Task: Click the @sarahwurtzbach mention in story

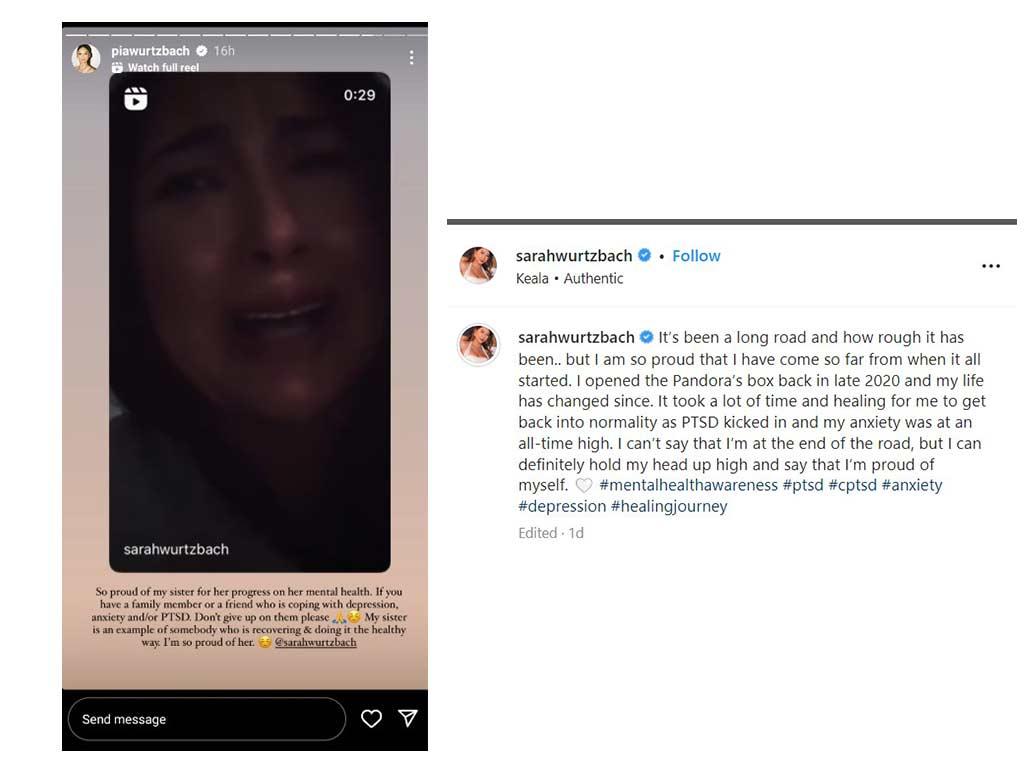Action: pyautogui.click(x=316, y=642)
